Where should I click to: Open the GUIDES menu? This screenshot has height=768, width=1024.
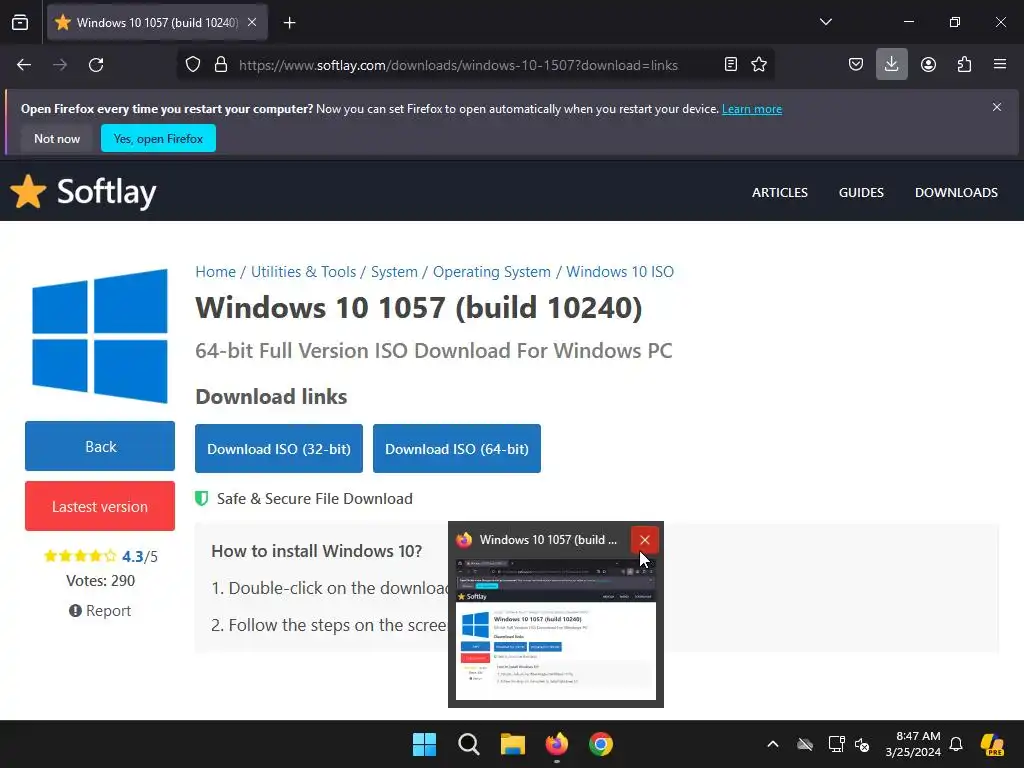tap(861, 193)
